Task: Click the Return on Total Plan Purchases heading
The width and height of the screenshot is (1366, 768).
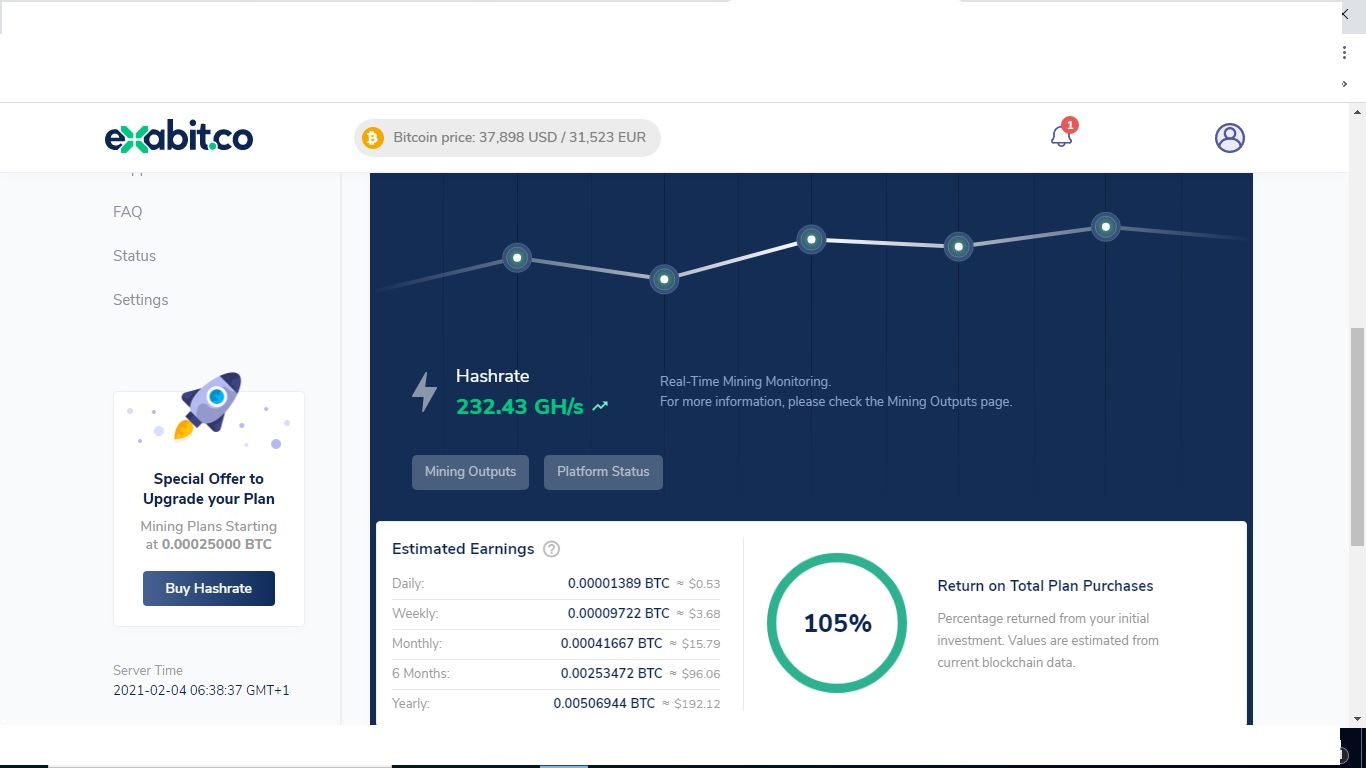Action: coord(1045,586)
